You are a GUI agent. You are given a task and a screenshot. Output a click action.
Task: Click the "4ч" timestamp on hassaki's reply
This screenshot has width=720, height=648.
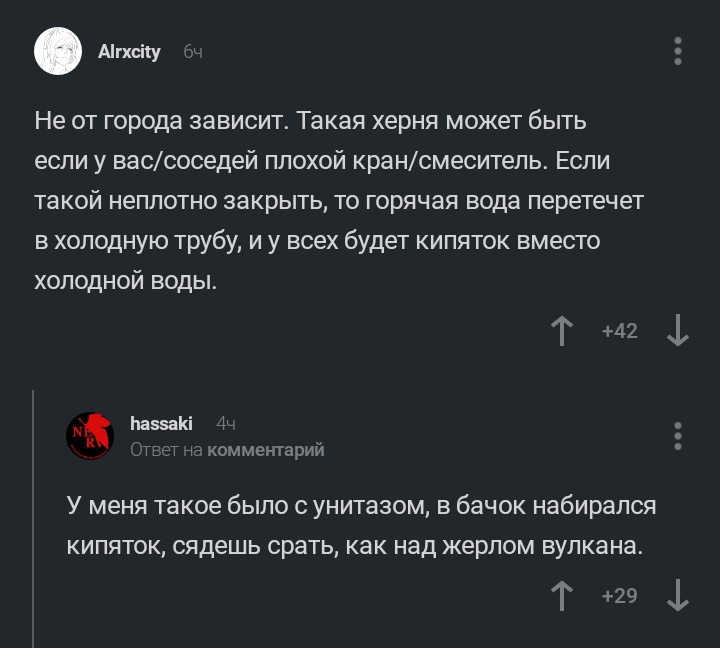coord(225,424)
